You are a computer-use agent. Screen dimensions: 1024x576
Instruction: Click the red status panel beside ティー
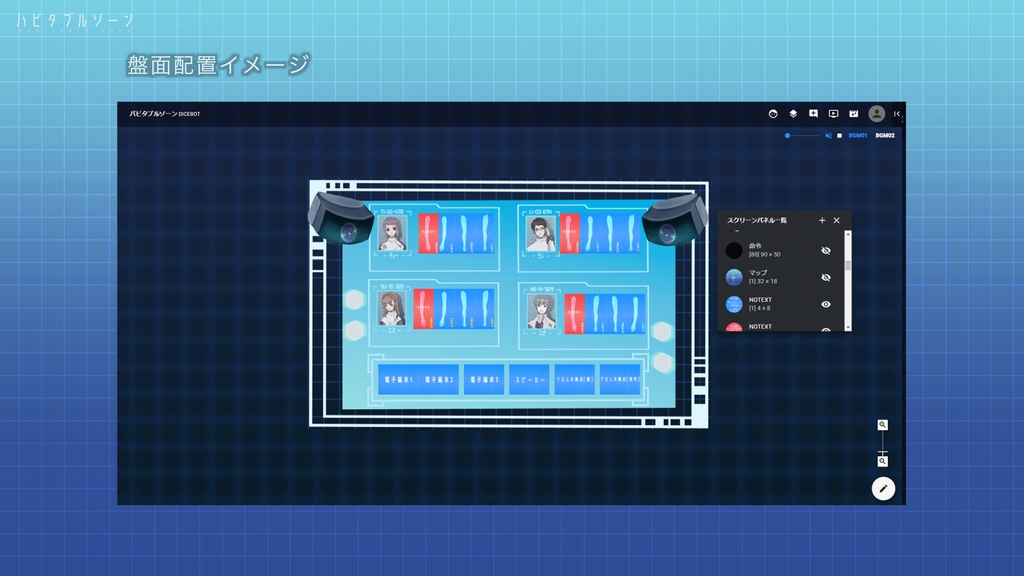[428, 233]
